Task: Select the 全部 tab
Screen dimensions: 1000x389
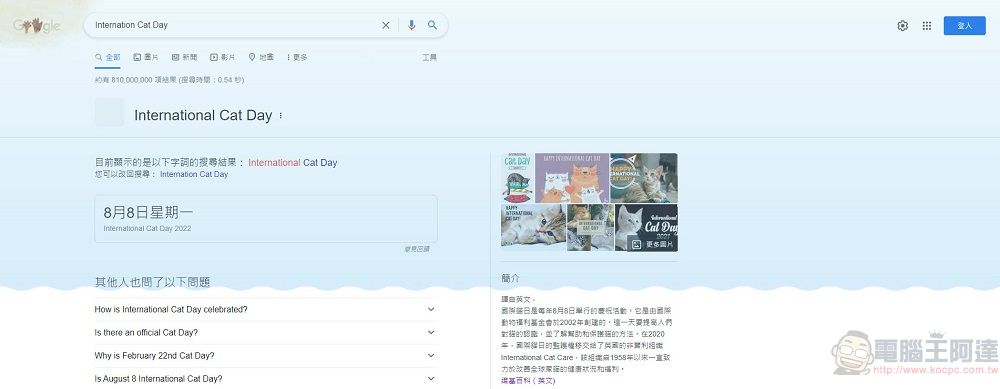Action: [107, 57]
